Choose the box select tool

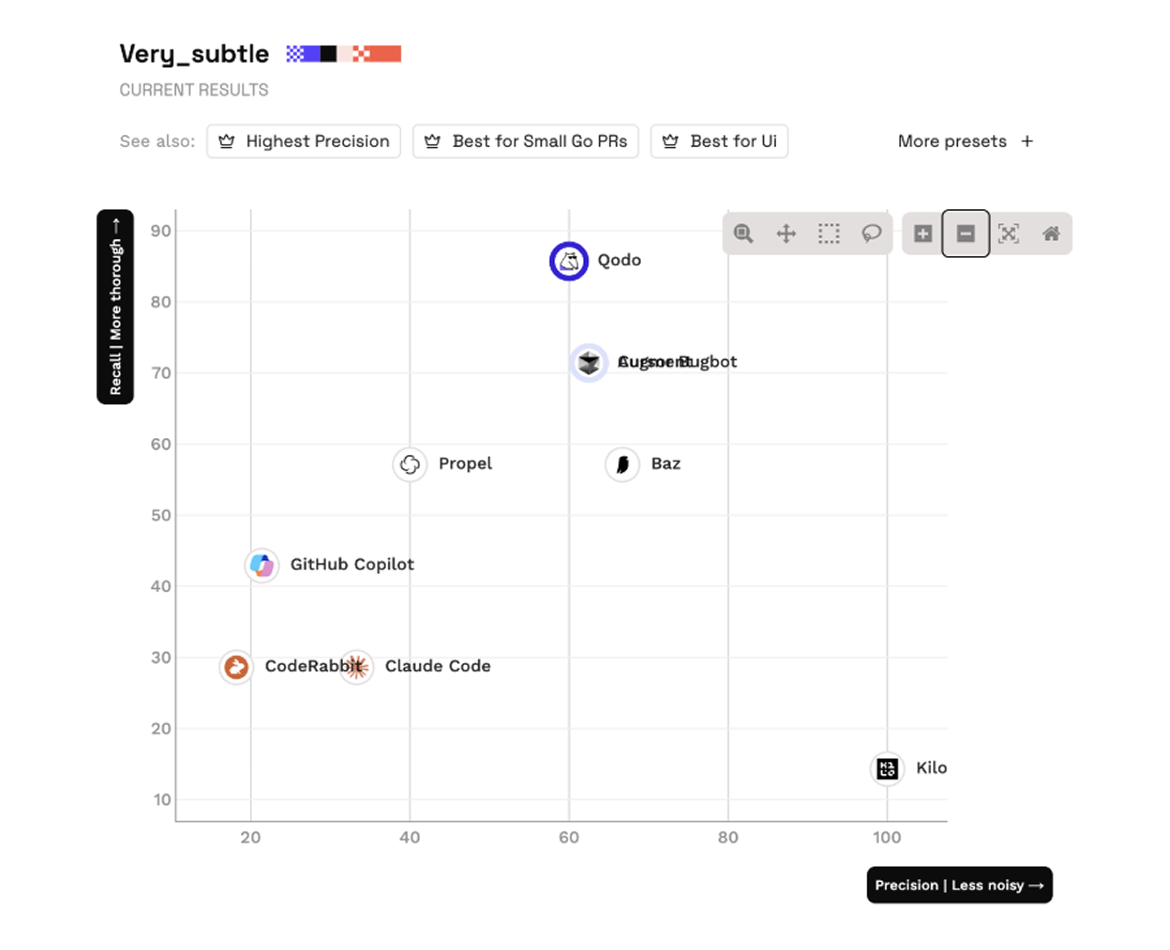(x=828, y=234)
